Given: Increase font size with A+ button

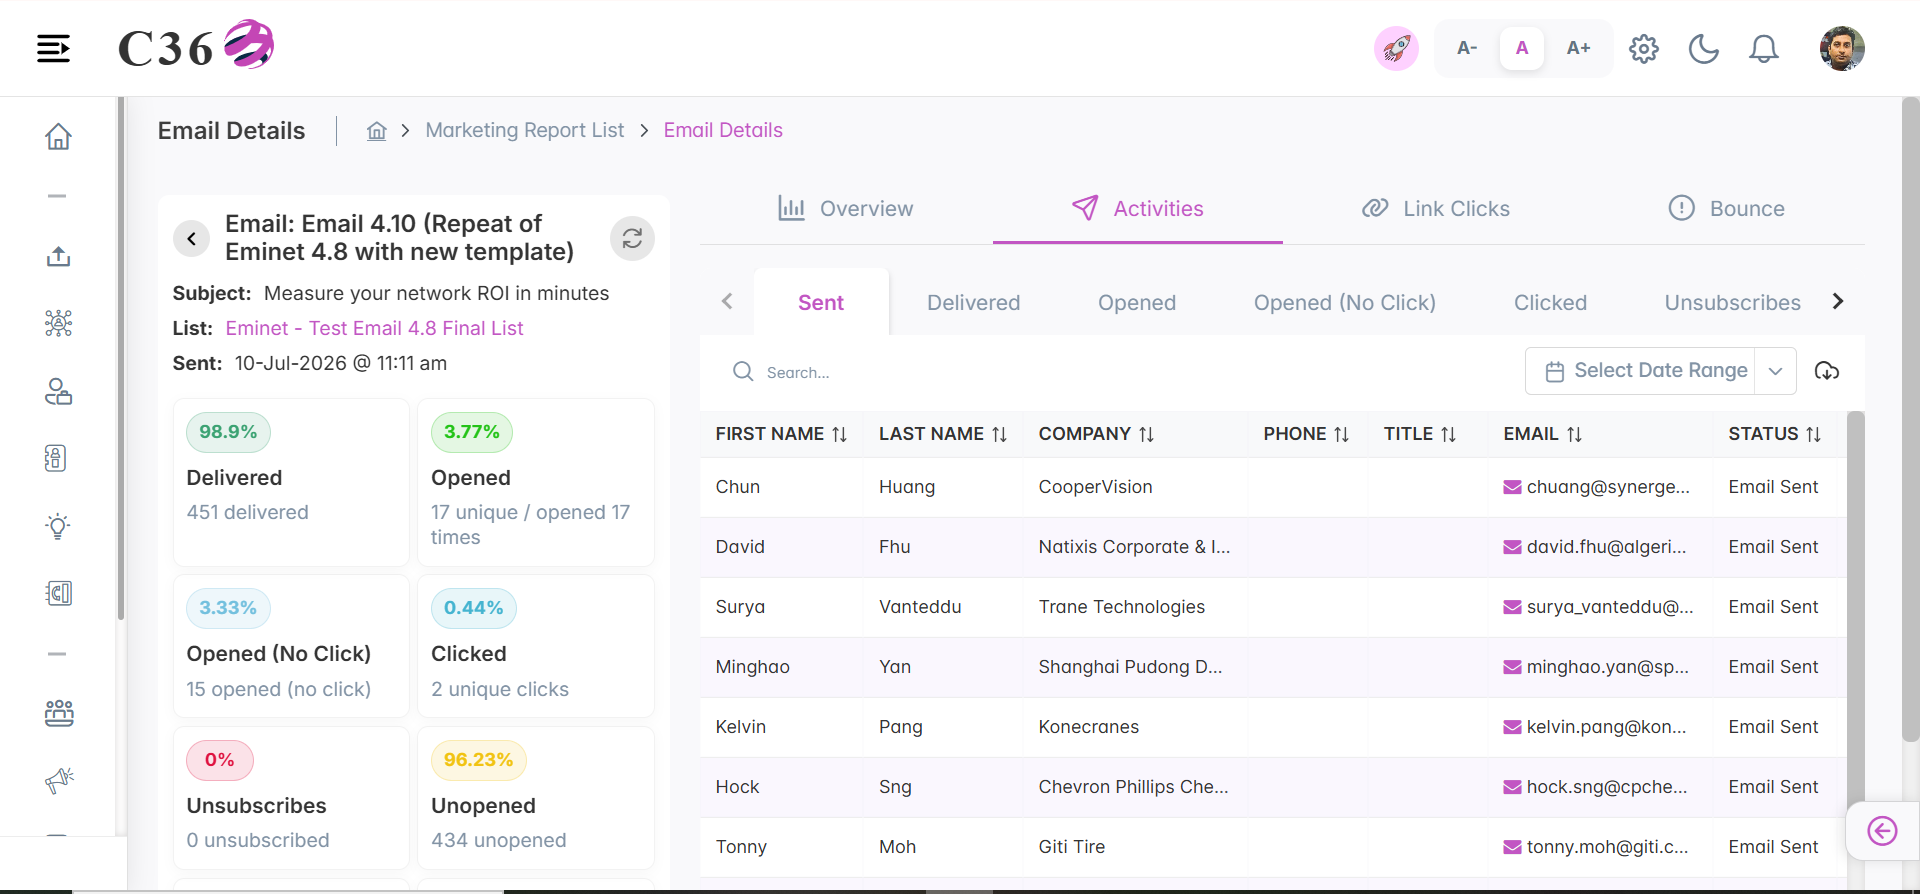Looking at the screenshot, I should pyautogui.click(x=1578, y=48).
